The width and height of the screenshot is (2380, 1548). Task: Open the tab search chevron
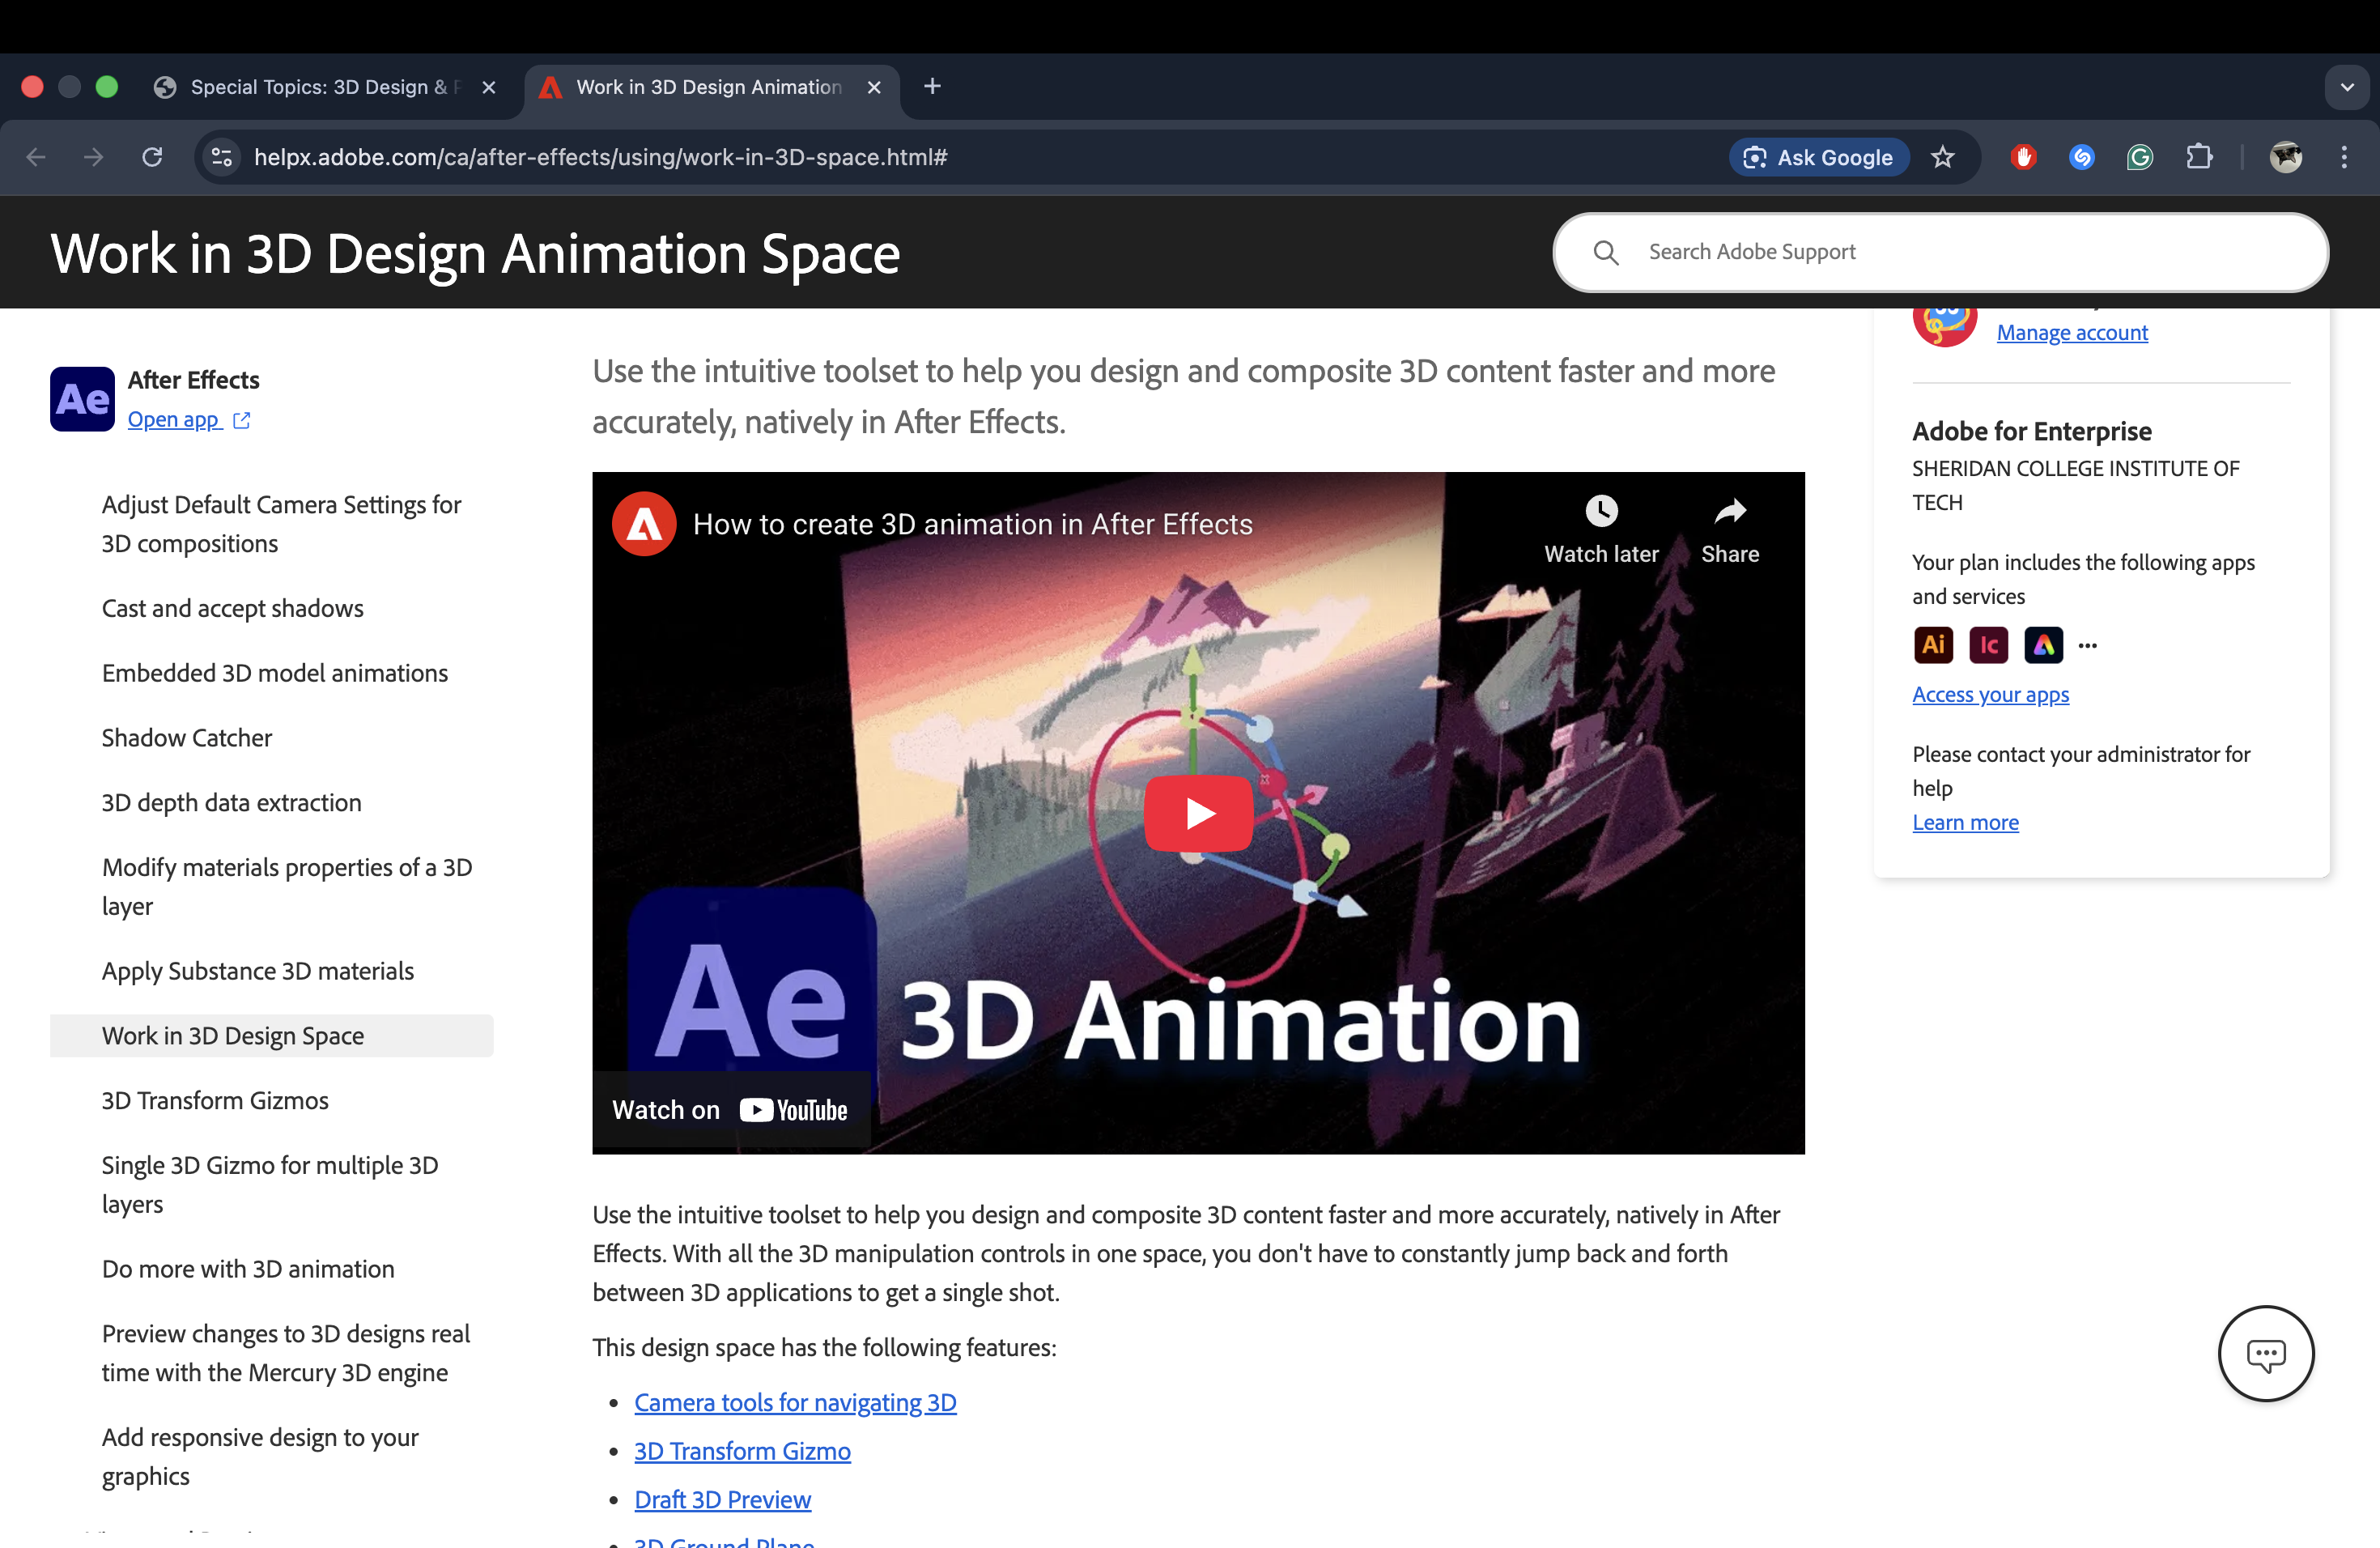tap(2346, 87)
